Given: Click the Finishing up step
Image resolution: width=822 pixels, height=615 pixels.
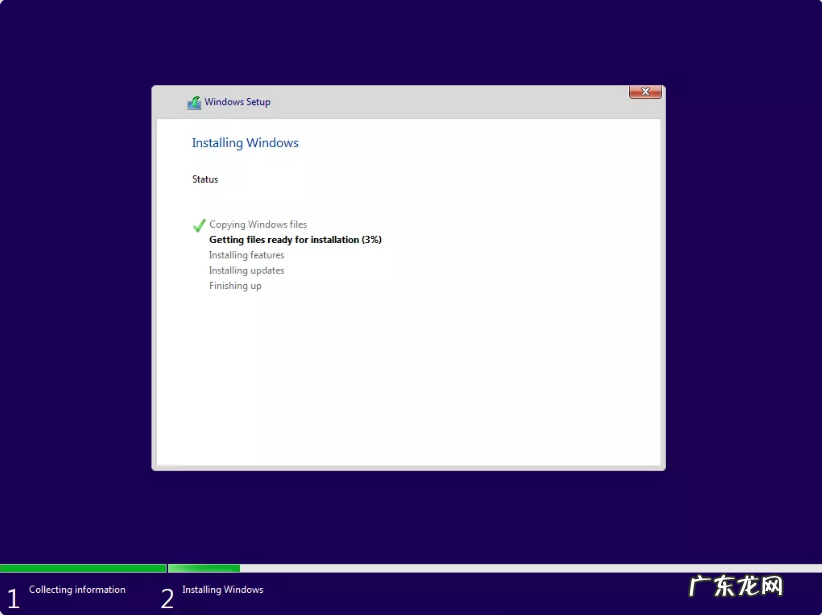Looking at the screenshot, I should [x=235, y=286].
